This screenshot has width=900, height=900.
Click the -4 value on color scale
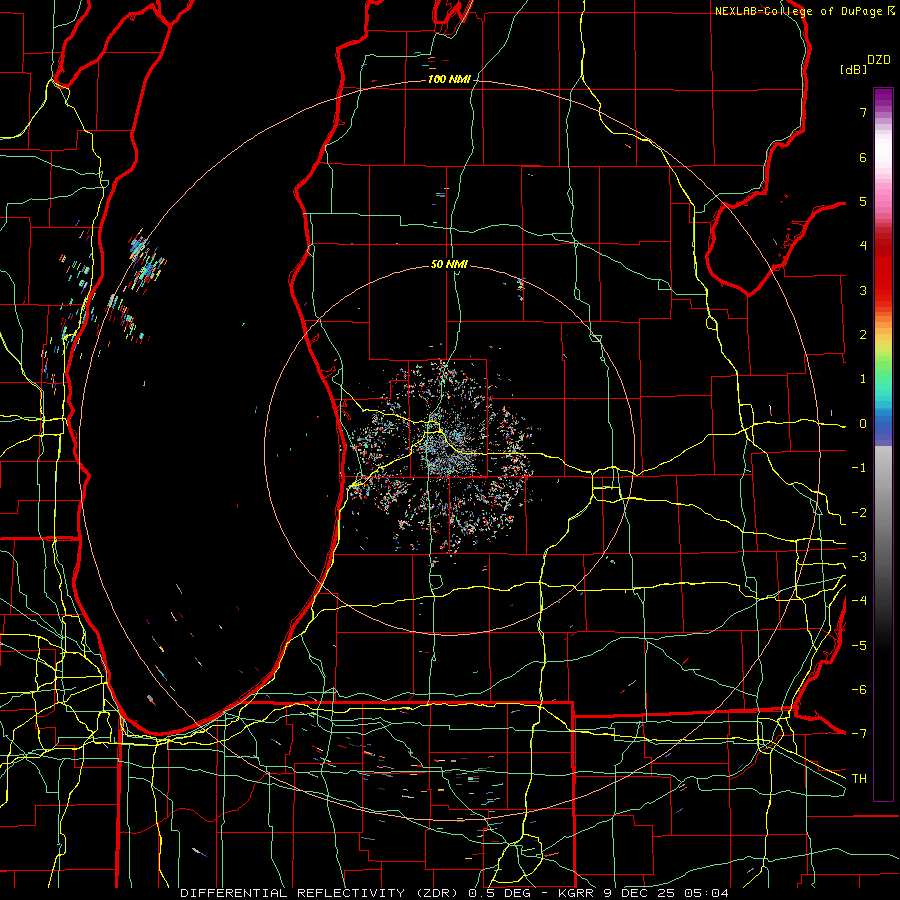point(859,601)
